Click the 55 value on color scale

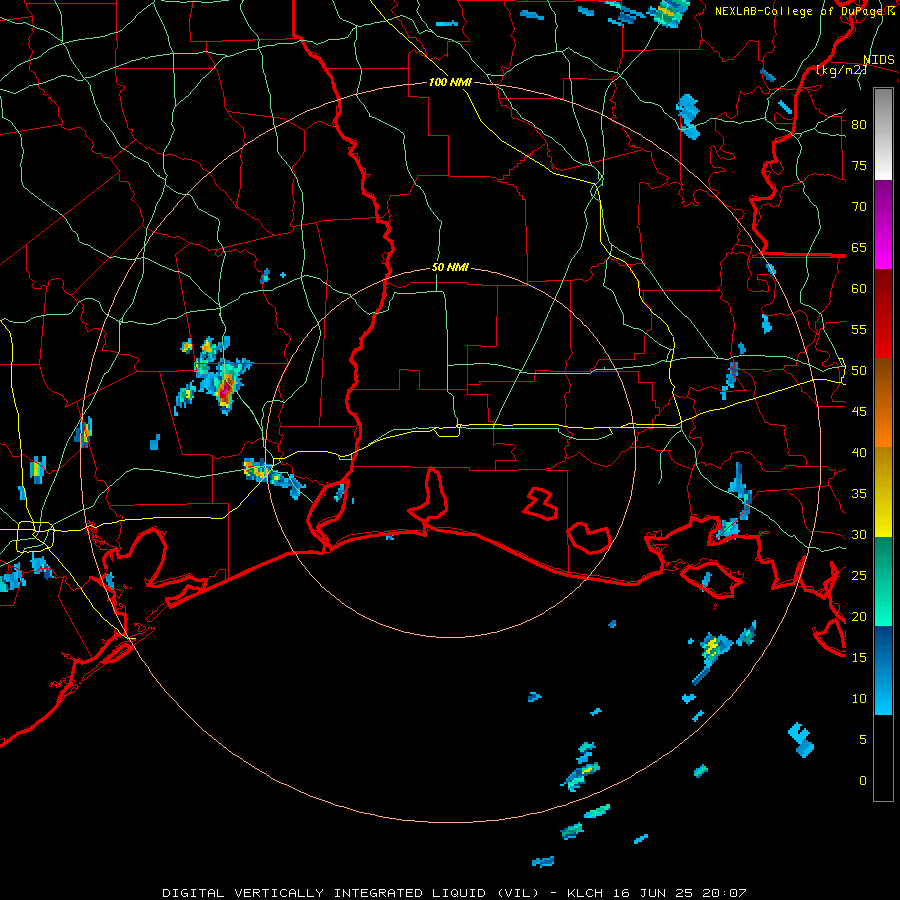click(x=859, y=329)
